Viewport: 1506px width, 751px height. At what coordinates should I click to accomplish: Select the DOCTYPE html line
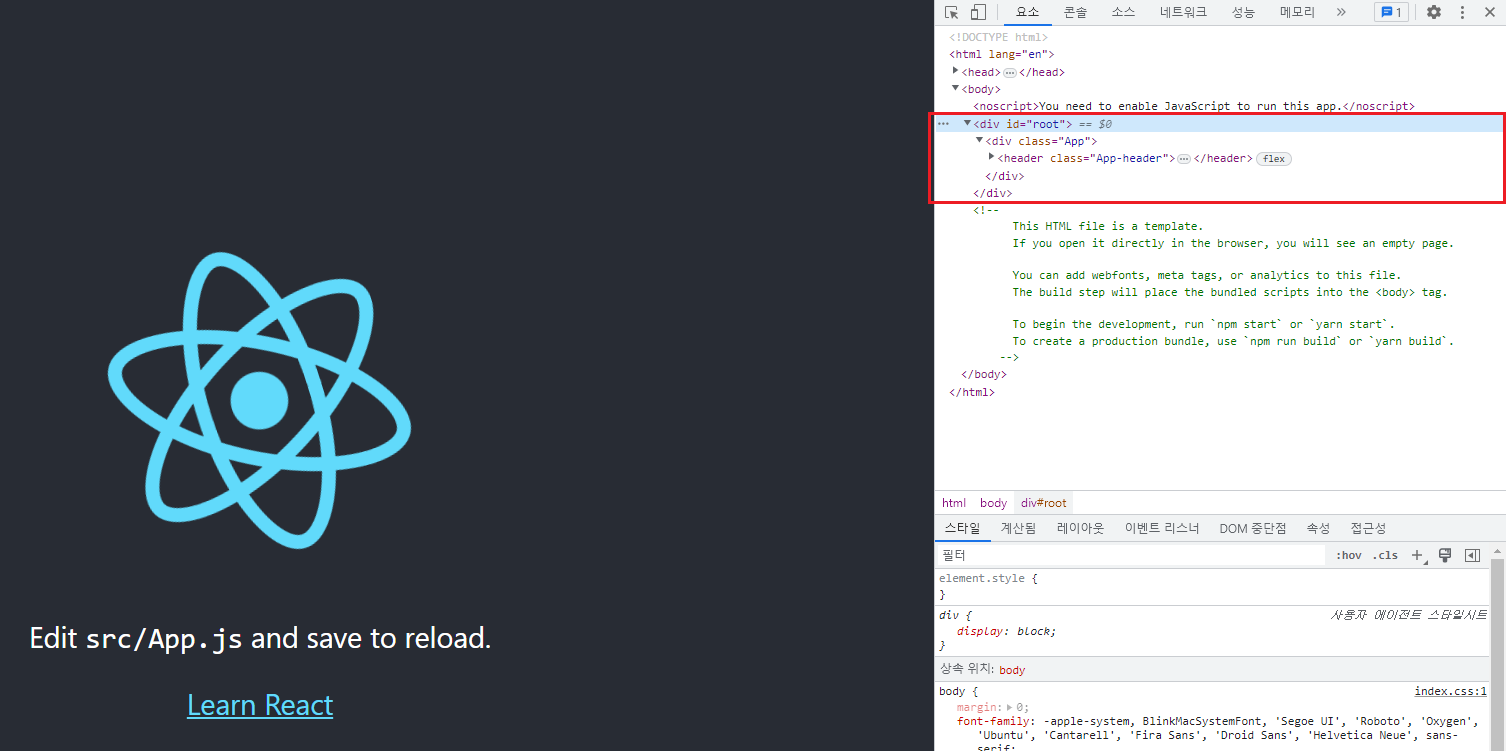point(998,37)
